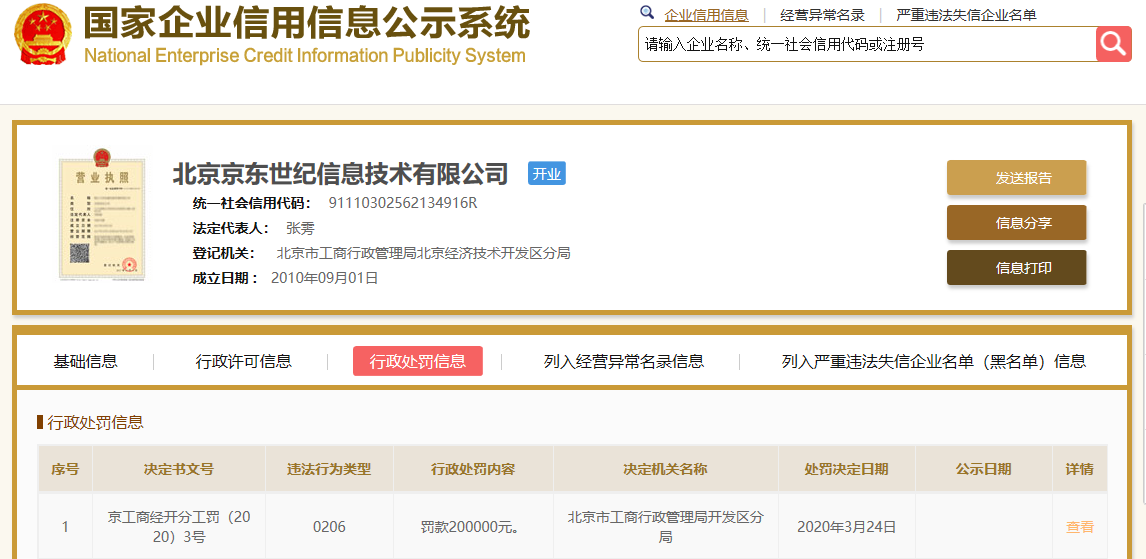Select the 严重违法失信企业名单 search category
1146x559 pixels.
coord(966,15)
